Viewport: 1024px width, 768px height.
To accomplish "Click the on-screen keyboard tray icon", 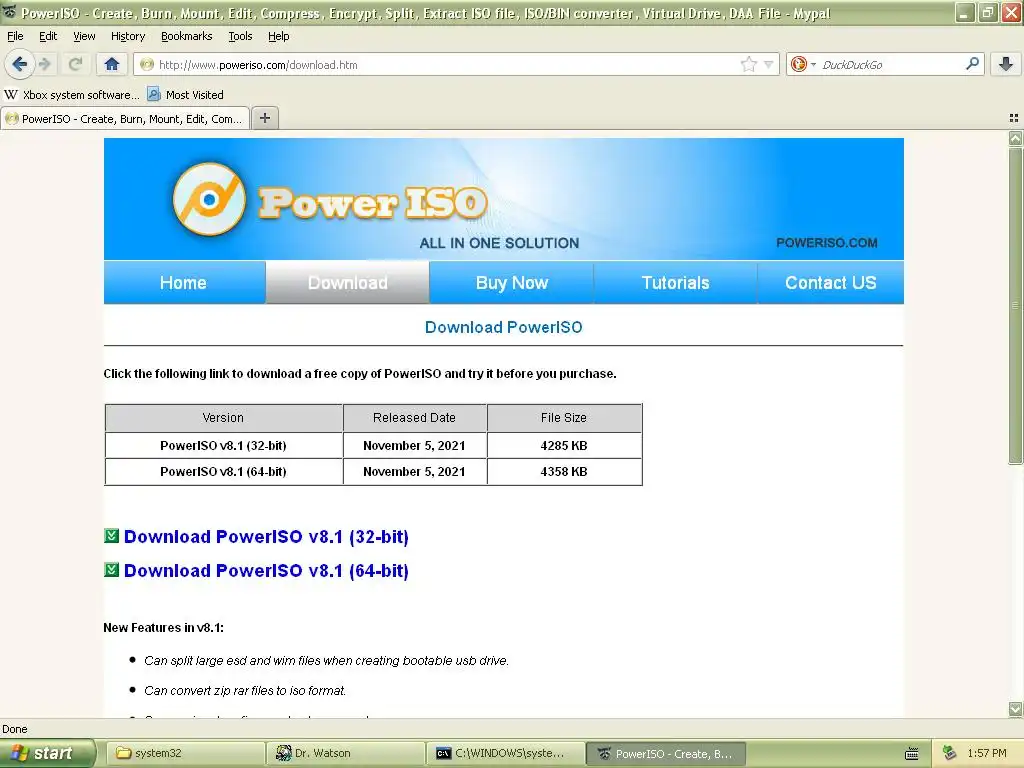I will pyautogui.click(x=912, y=754).
